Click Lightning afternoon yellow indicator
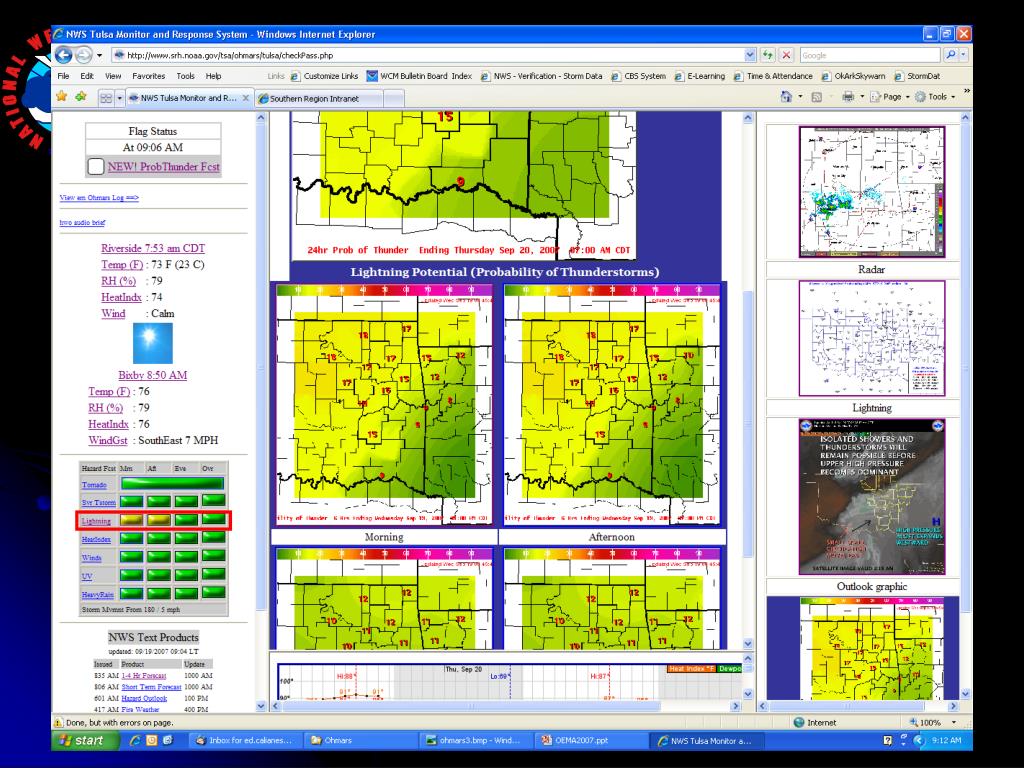 [159, 520]
